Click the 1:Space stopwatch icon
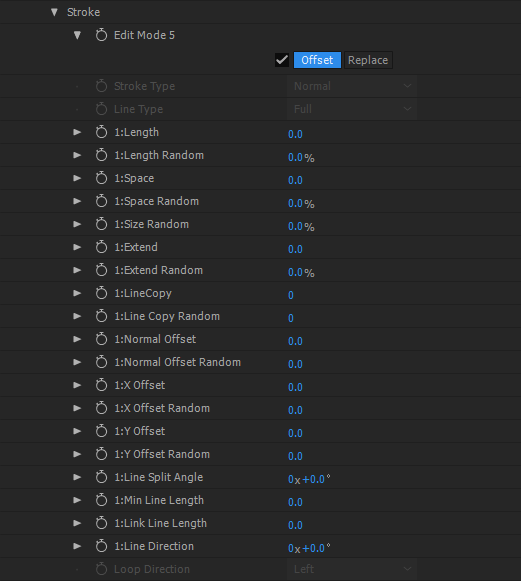The height and width of the screenshot is (581, 521). [x=101, y=178]
